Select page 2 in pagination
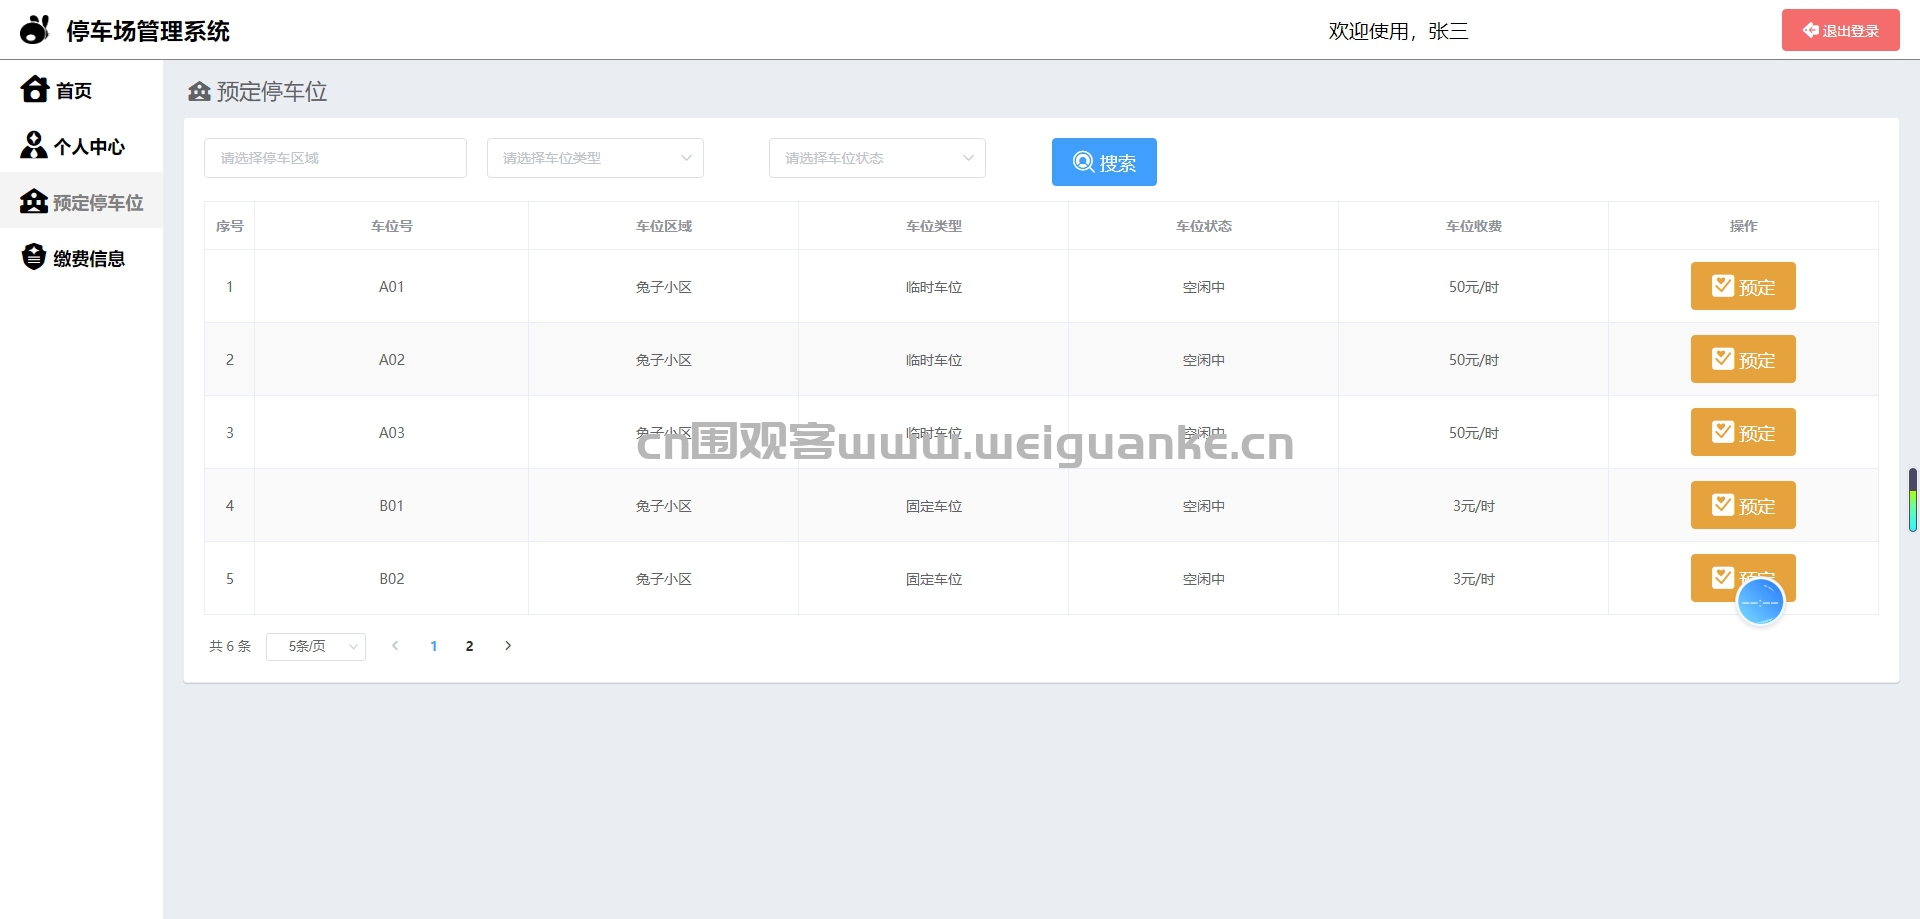Image resolution: width=1920 pixels, height=919 pixels. (x=470, y=646)
